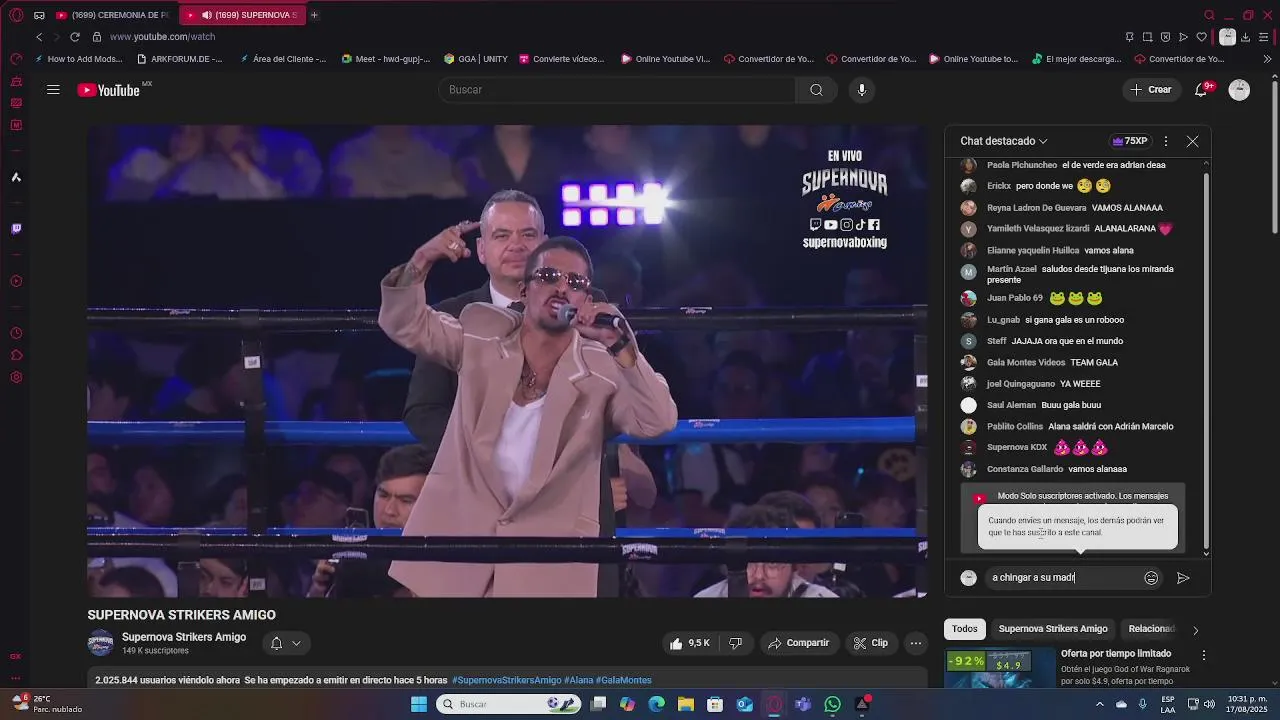This screenshot has width=1280, height=720.
Task: Focus the YouTube Buscar search field
Action: 617,90
